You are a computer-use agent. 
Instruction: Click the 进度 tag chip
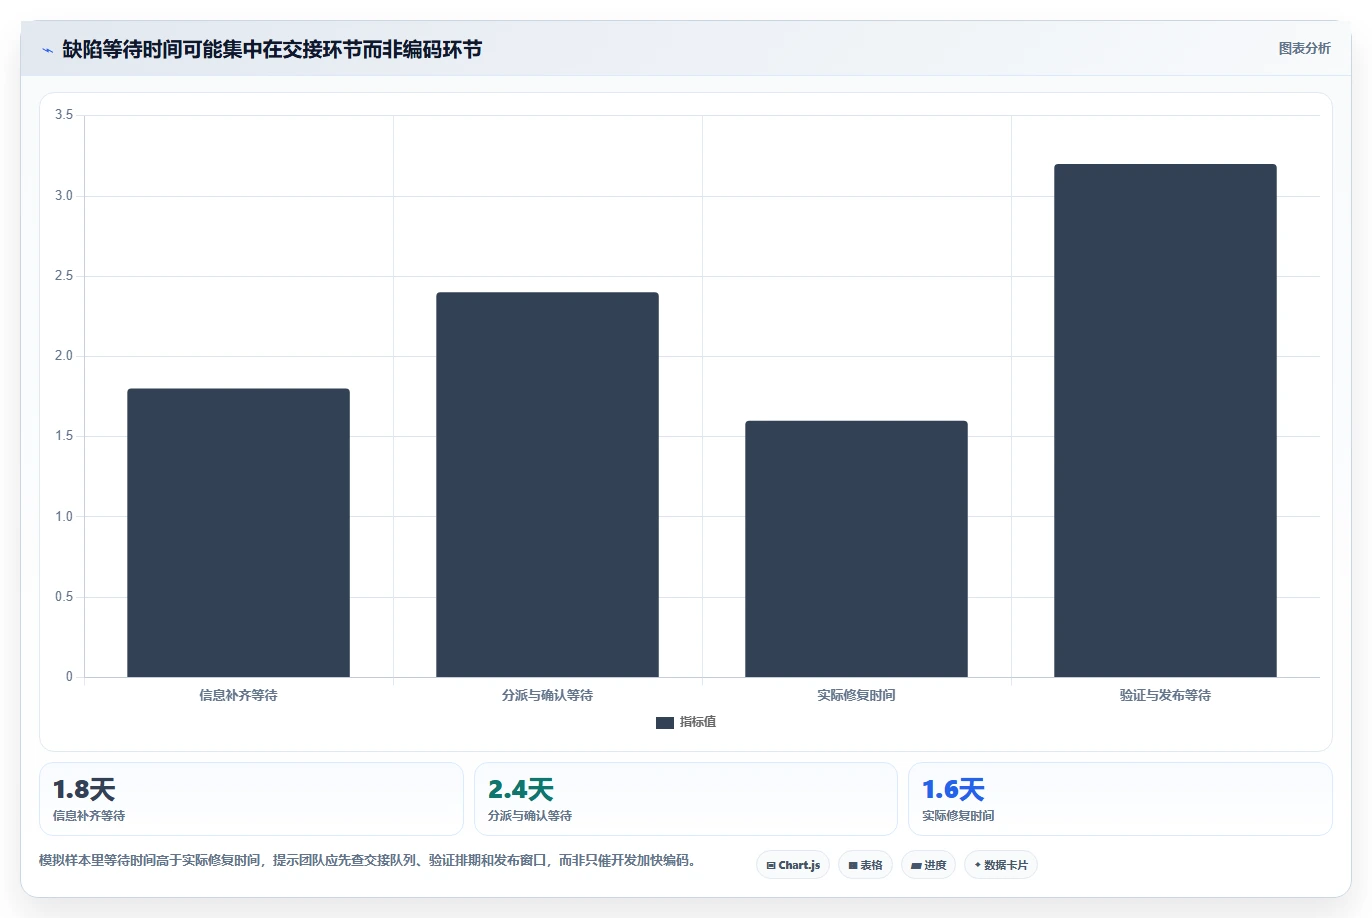[x=929, y=865]
